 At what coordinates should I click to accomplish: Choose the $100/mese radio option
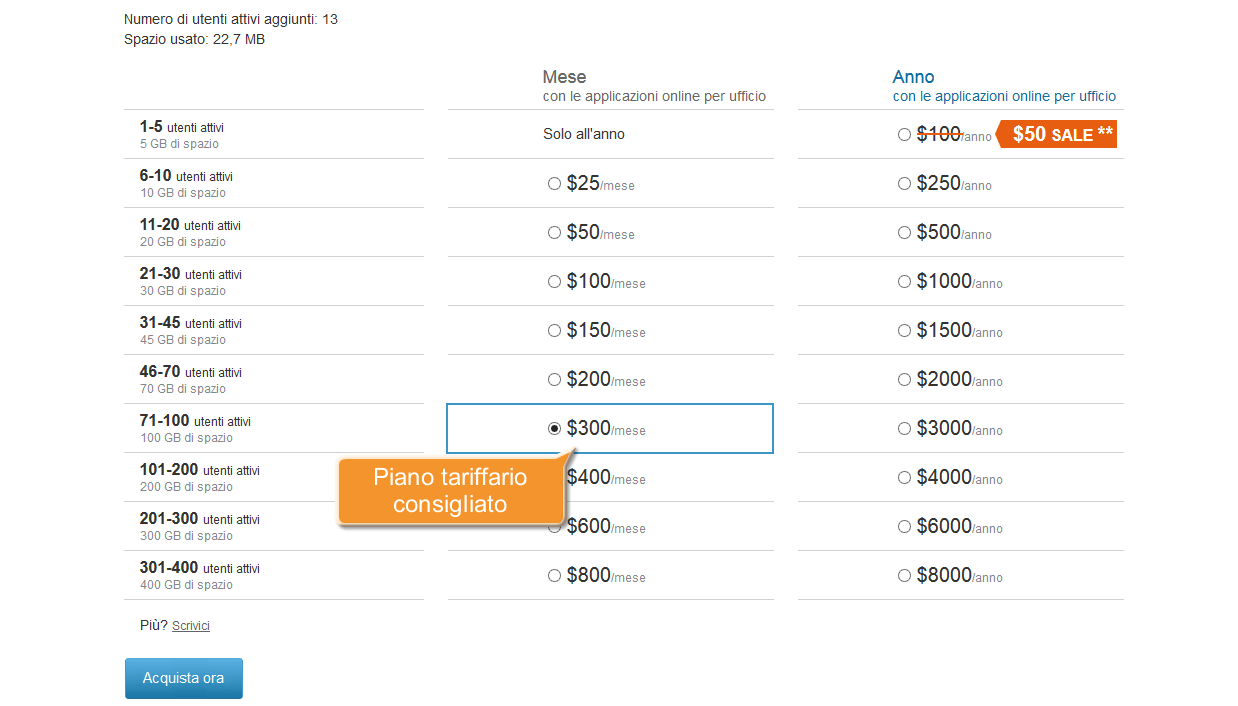point(554,281)
